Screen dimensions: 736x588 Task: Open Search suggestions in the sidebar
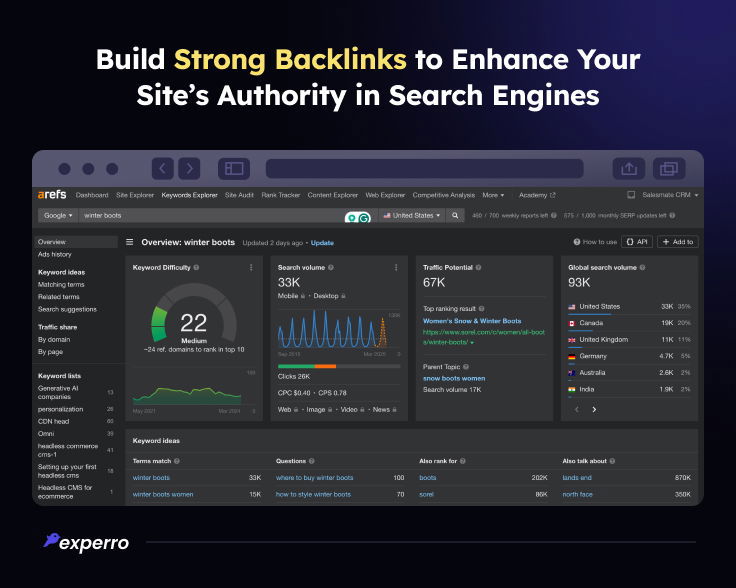67,309
